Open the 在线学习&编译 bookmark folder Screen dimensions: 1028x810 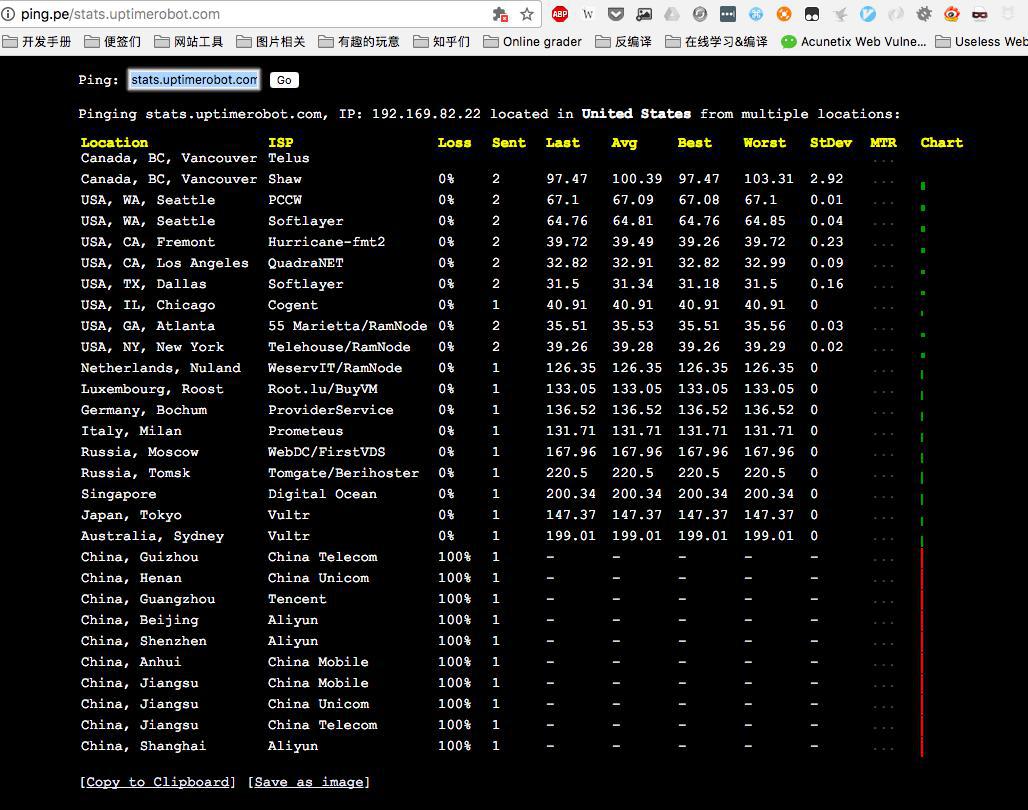717,42
